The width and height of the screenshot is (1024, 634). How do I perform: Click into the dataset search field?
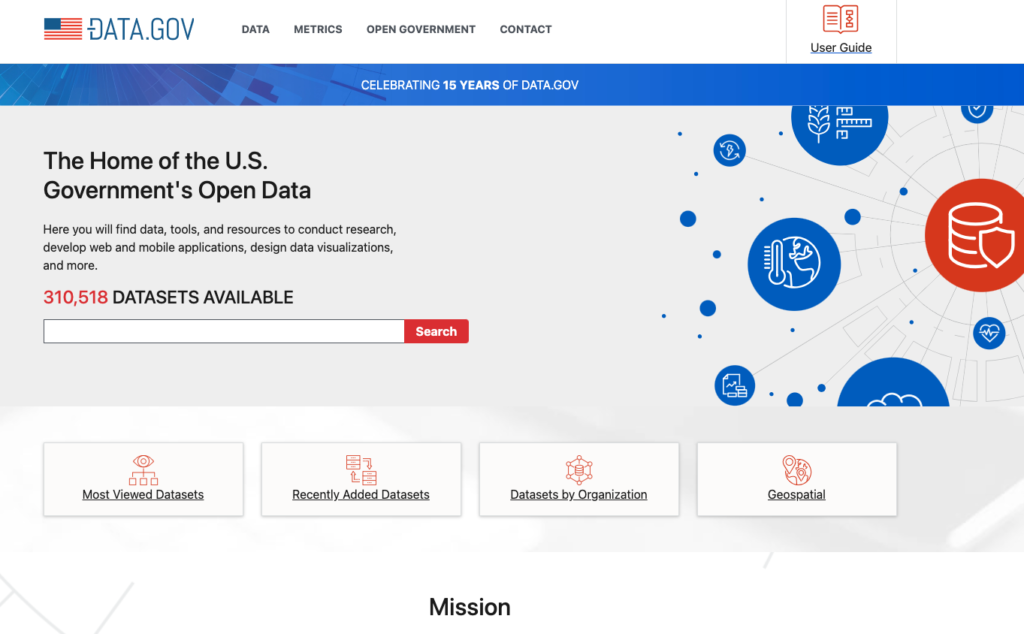[224, 331]
